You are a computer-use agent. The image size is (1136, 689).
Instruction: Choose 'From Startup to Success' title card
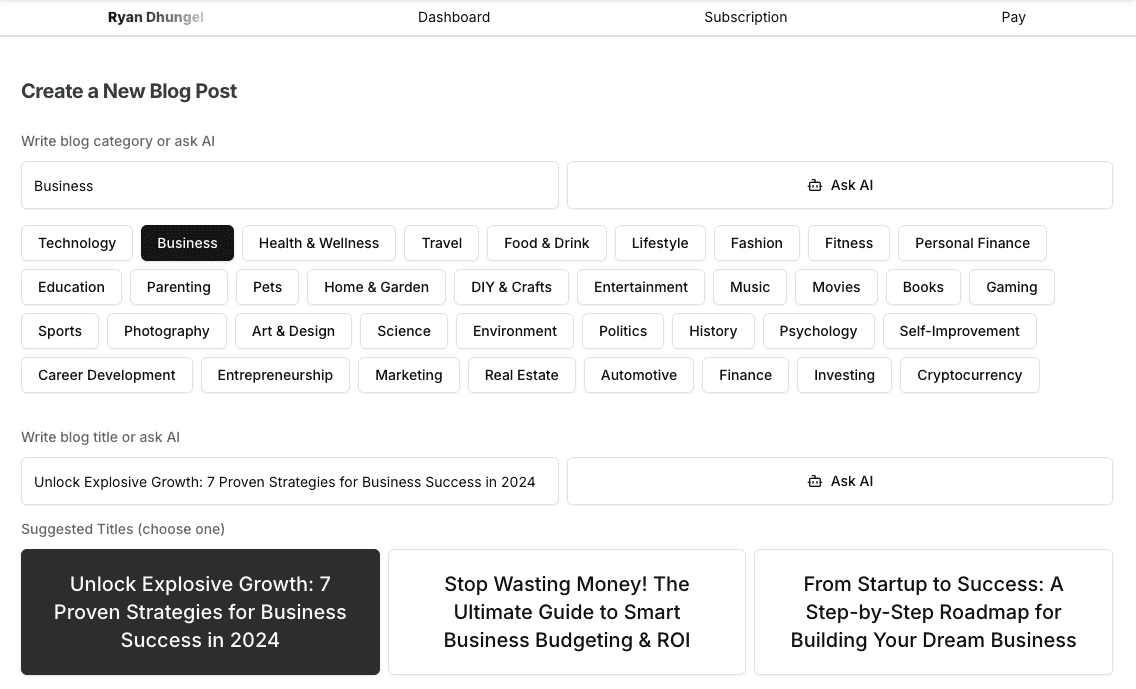pyautogui.click(x=933, y=612)
